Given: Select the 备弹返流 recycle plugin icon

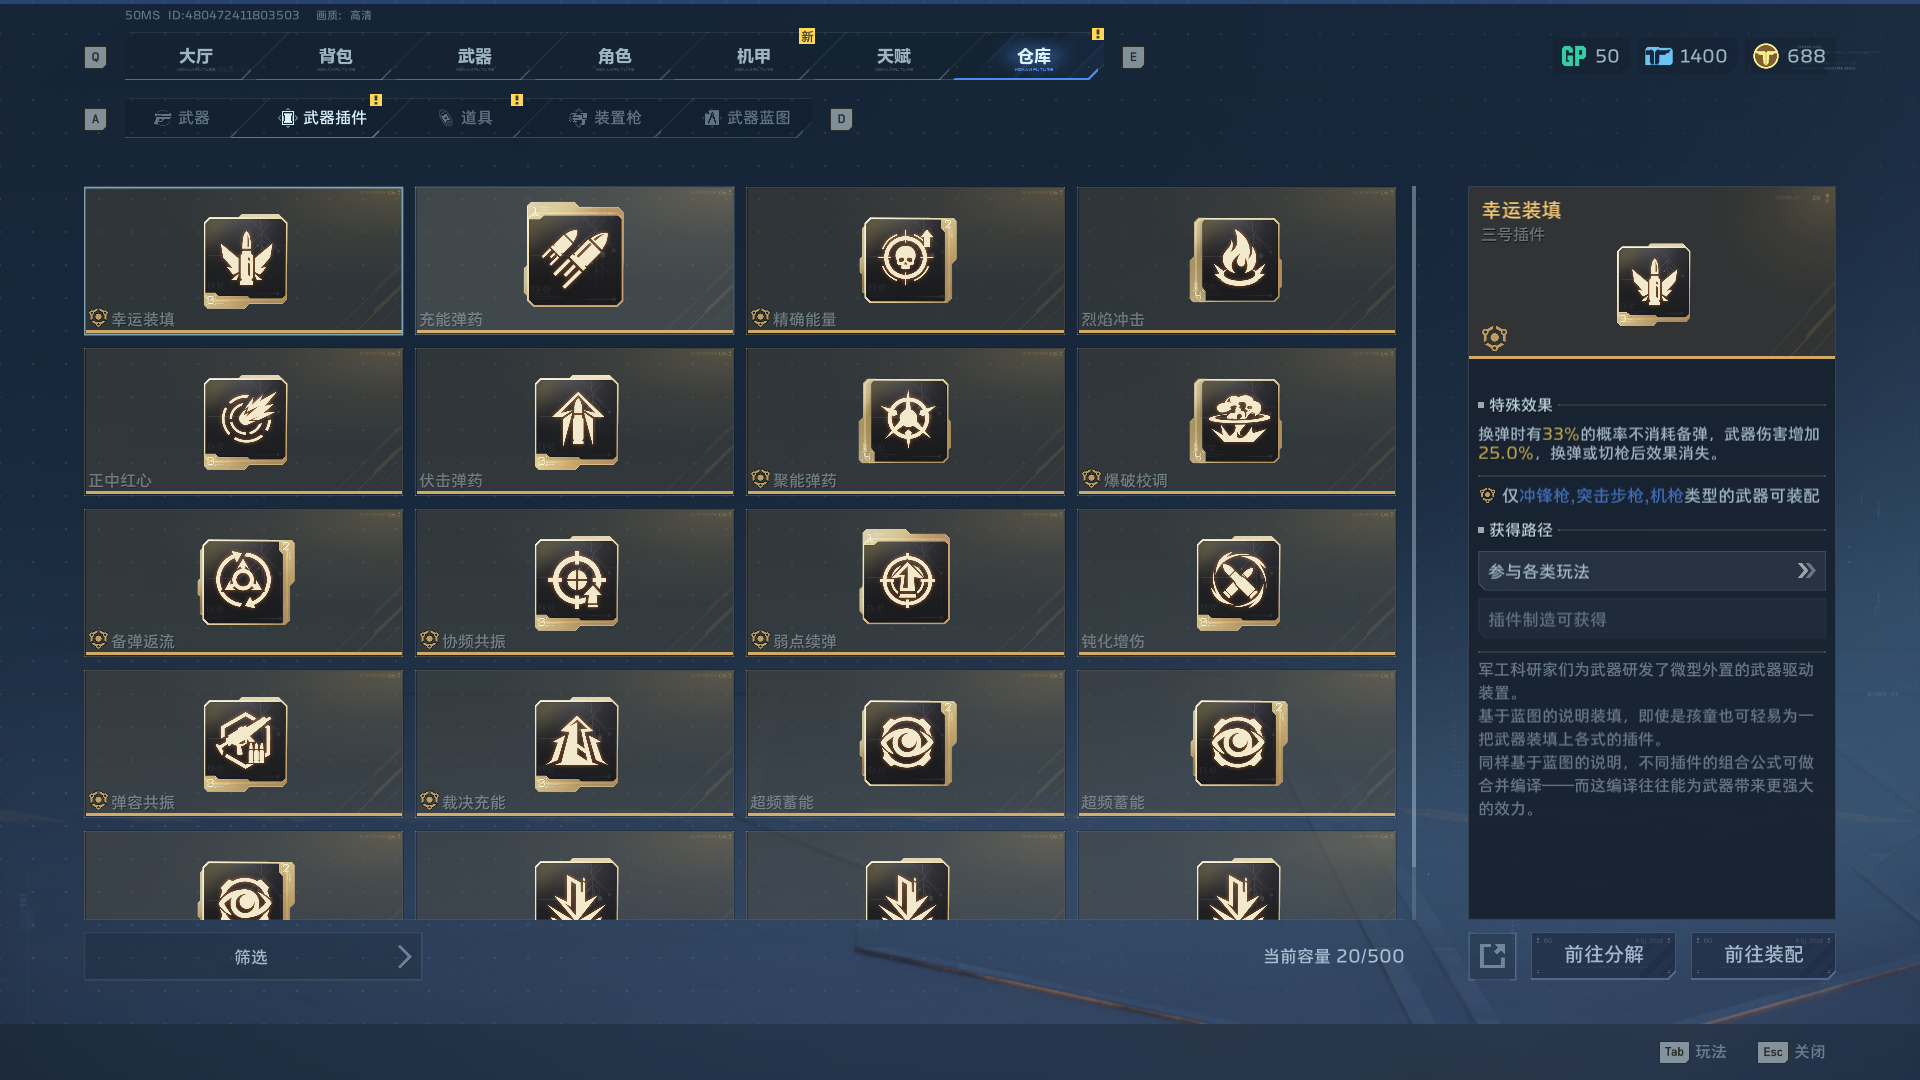Looking at the screenshot, I should point(245,582).
